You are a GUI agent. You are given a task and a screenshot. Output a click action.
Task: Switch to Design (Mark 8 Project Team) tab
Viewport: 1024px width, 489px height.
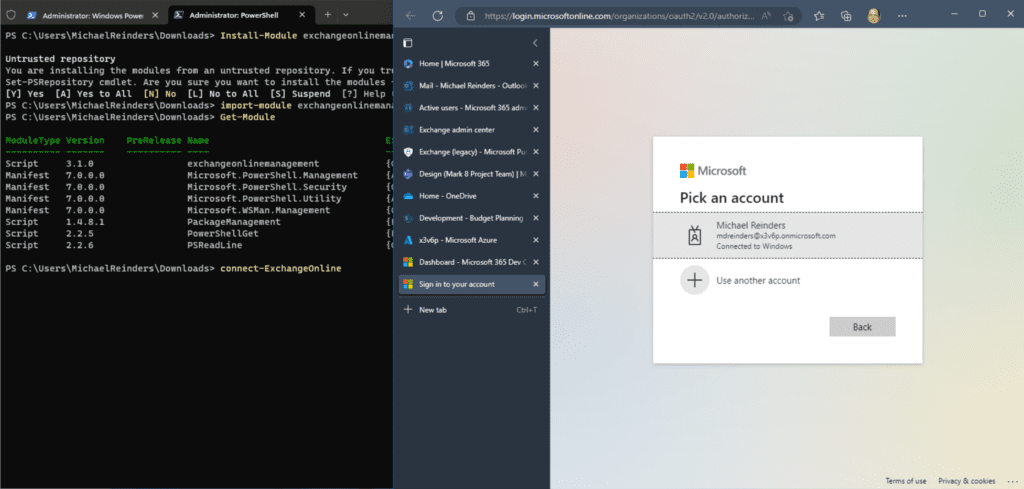tap(472, 174)
